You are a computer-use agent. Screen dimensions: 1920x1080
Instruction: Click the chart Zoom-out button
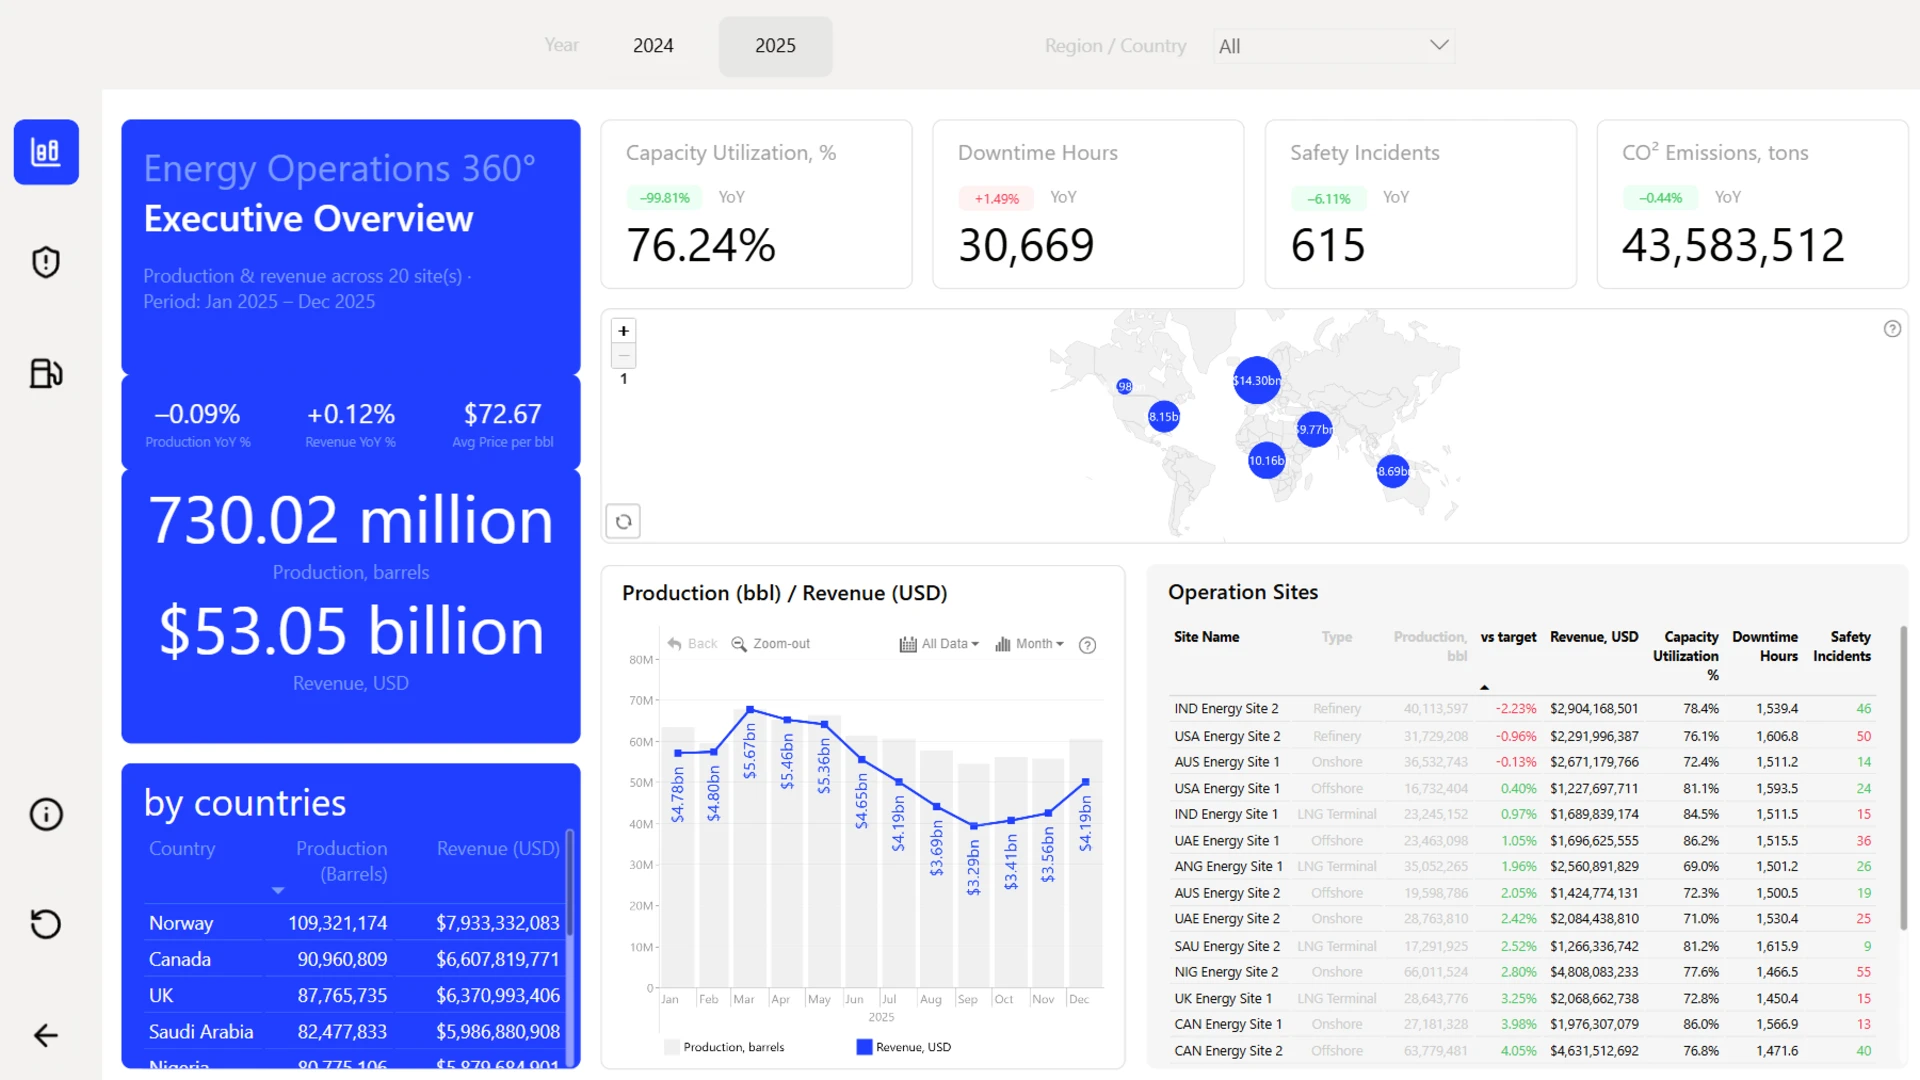click(x=770, y=644)
